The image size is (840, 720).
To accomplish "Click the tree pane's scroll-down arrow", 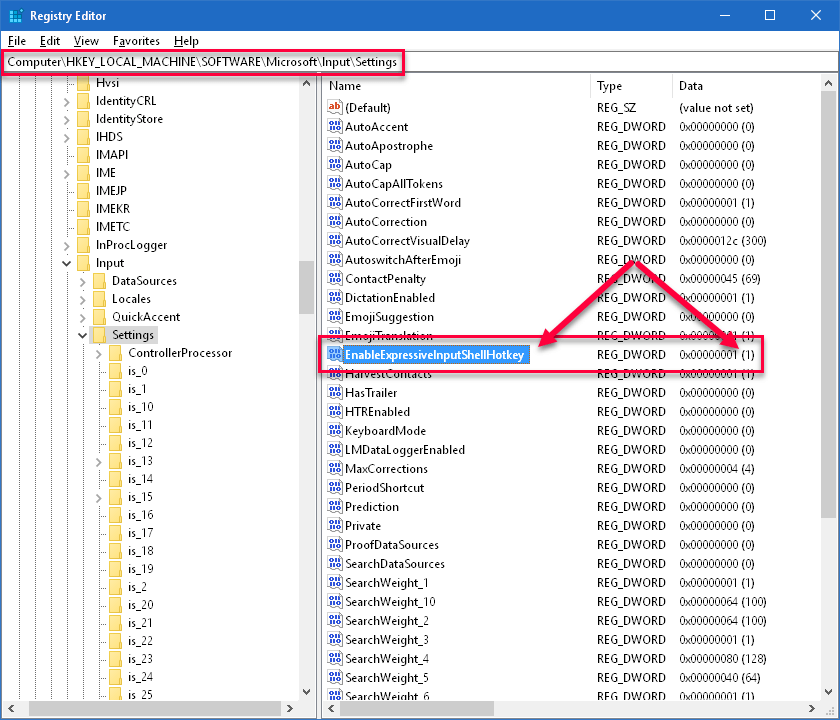I will pyautogui.click(x=306, y=692).
